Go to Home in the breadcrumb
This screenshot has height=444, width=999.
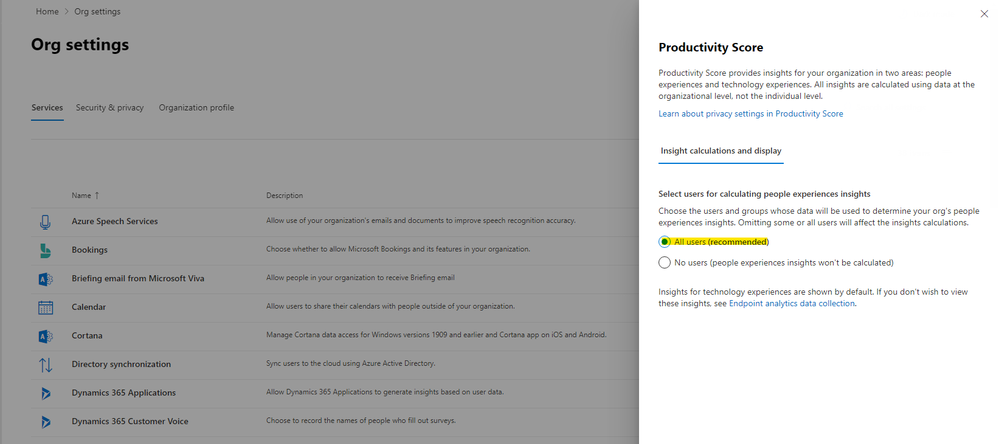point(47,11)
